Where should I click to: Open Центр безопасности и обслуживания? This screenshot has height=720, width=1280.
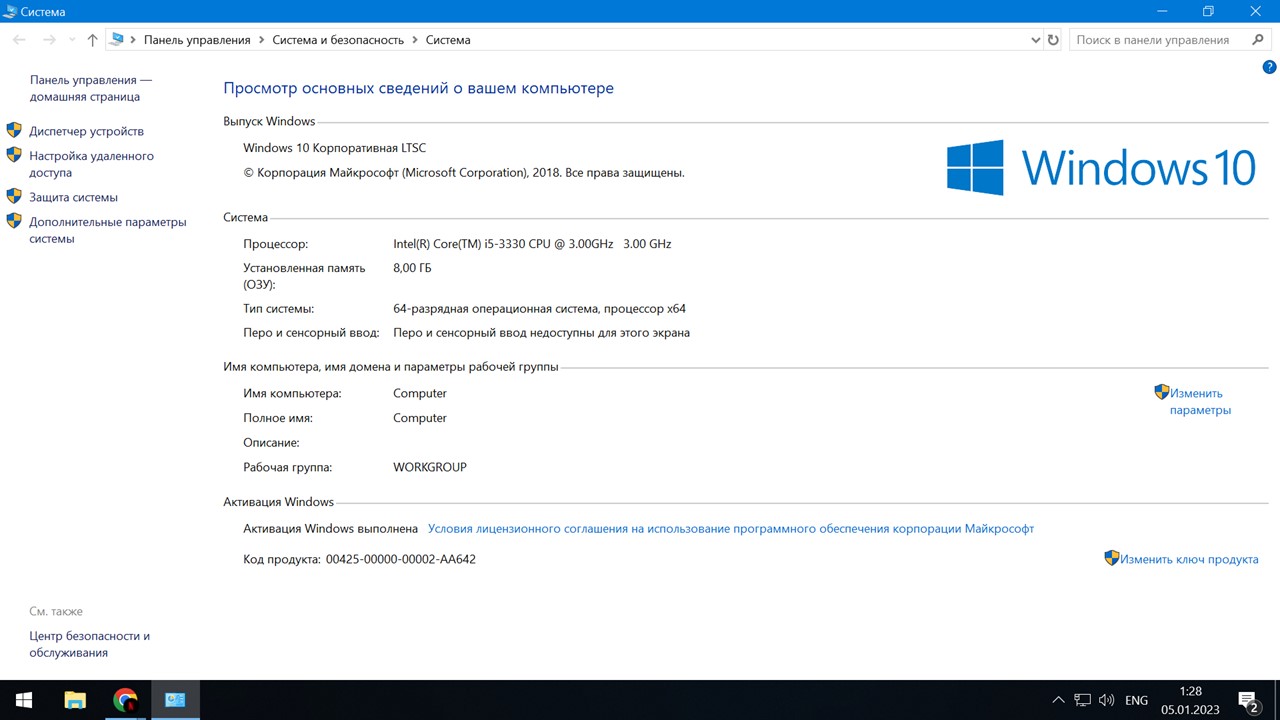tap(90, 644)
